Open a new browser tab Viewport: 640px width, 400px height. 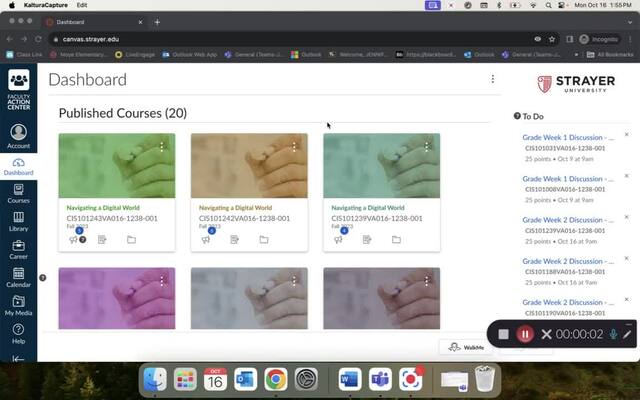coord(157,22)
